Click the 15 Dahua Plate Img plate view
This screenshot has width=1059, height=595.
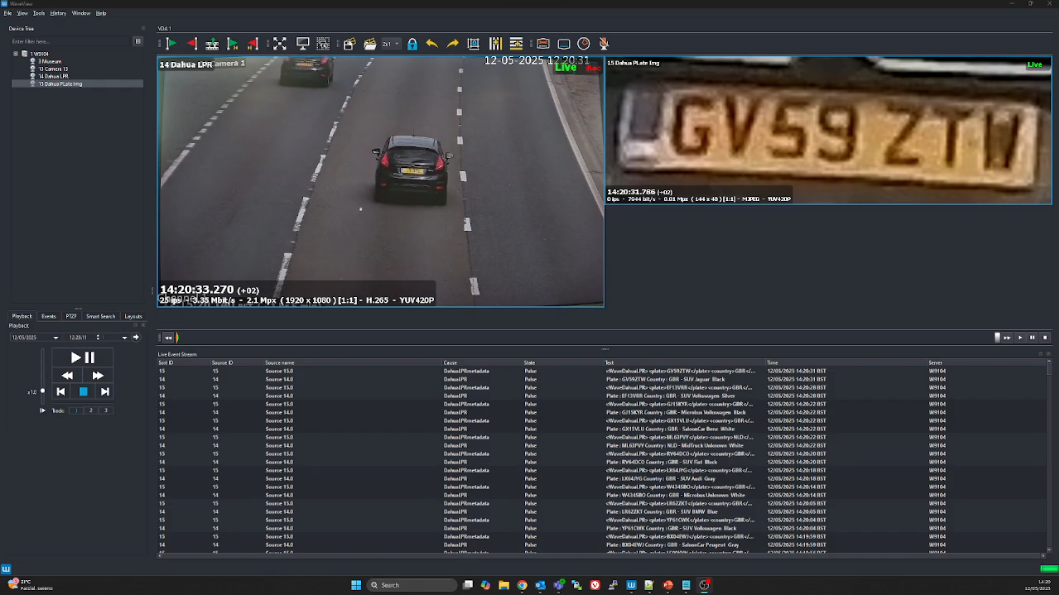(x=828, y=130)
